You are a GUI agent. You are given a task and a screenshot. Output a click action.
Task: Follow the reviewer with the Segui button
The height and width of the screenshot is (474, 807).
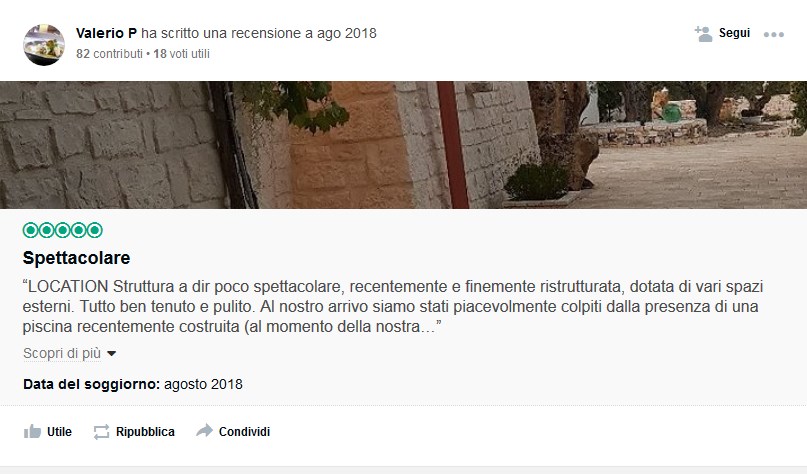734,33
